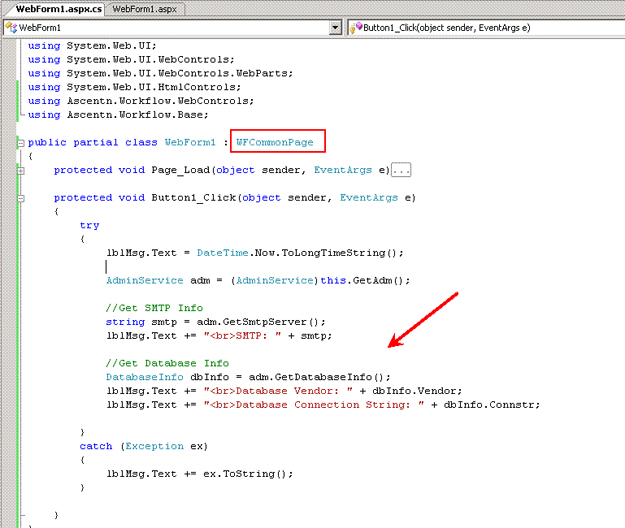The image size is (625, 528).
Task: Place cursor on the //Get Database Info comment
Action: [x=167, y=363]
